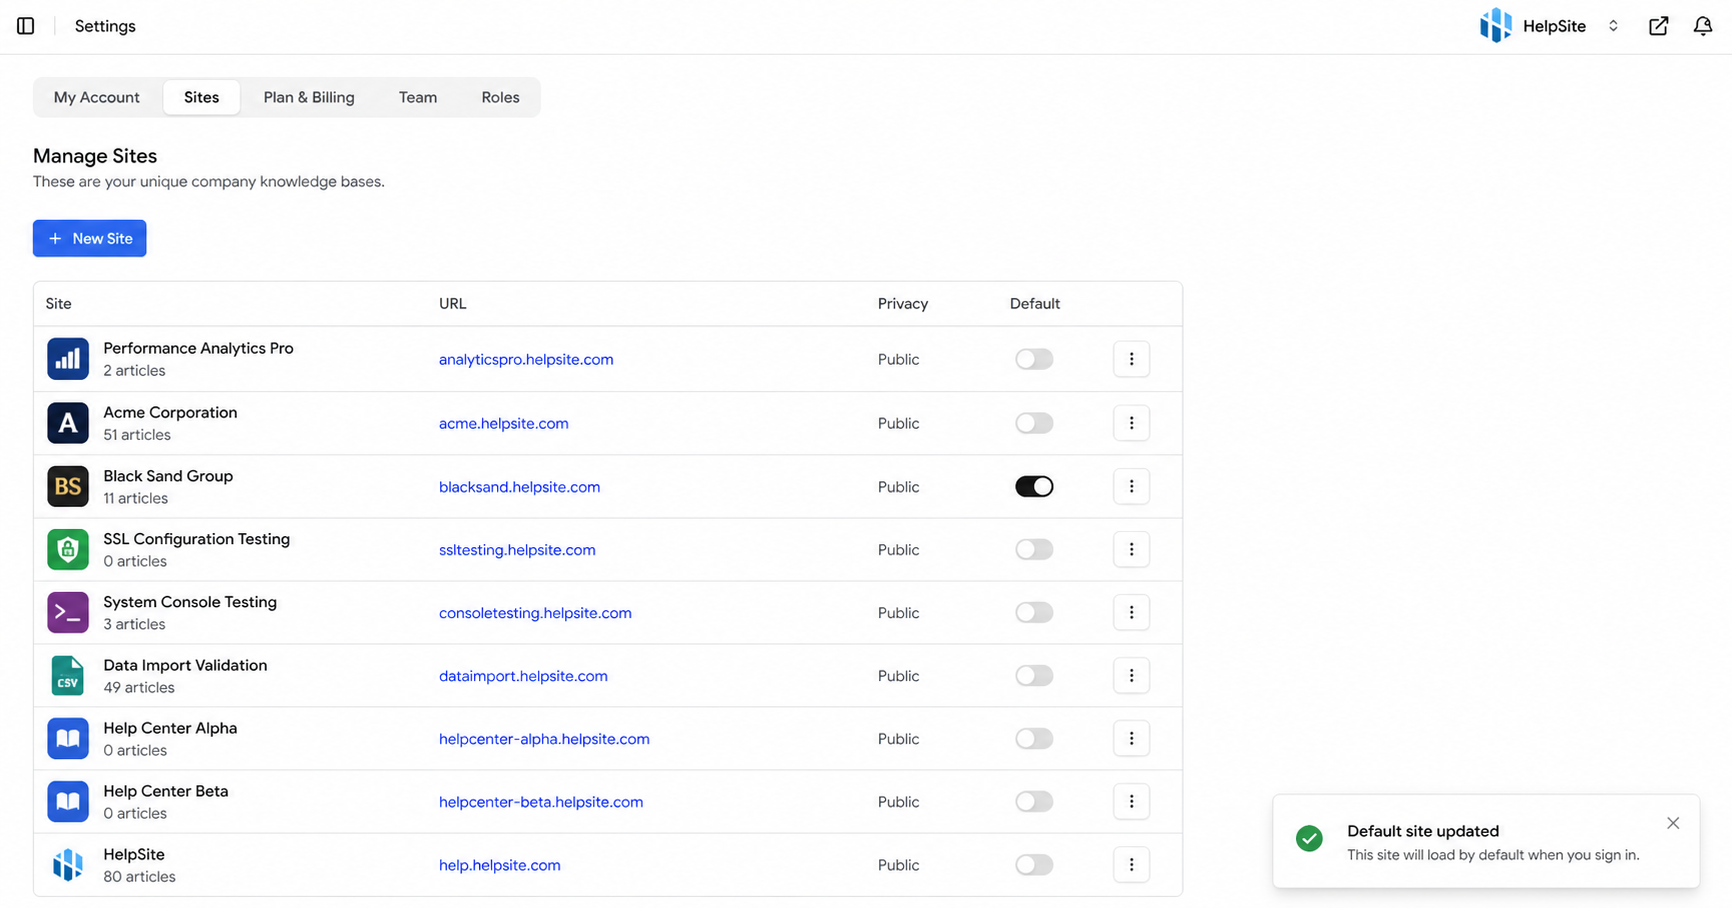Open more options for Black Sand Group

point(1131,487)
